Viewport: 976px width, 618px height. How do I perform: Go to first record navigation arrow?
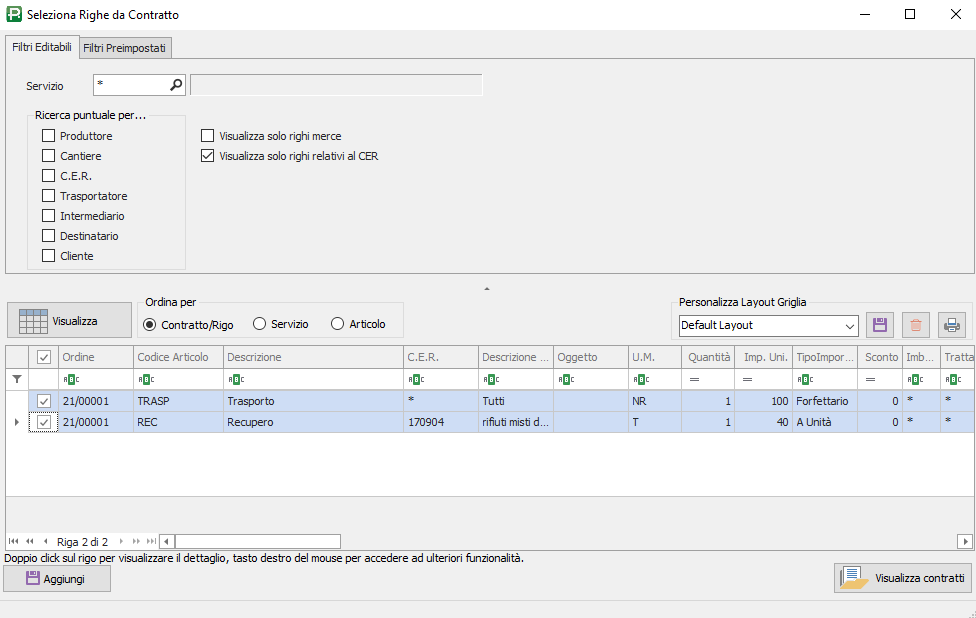point(14,541)
